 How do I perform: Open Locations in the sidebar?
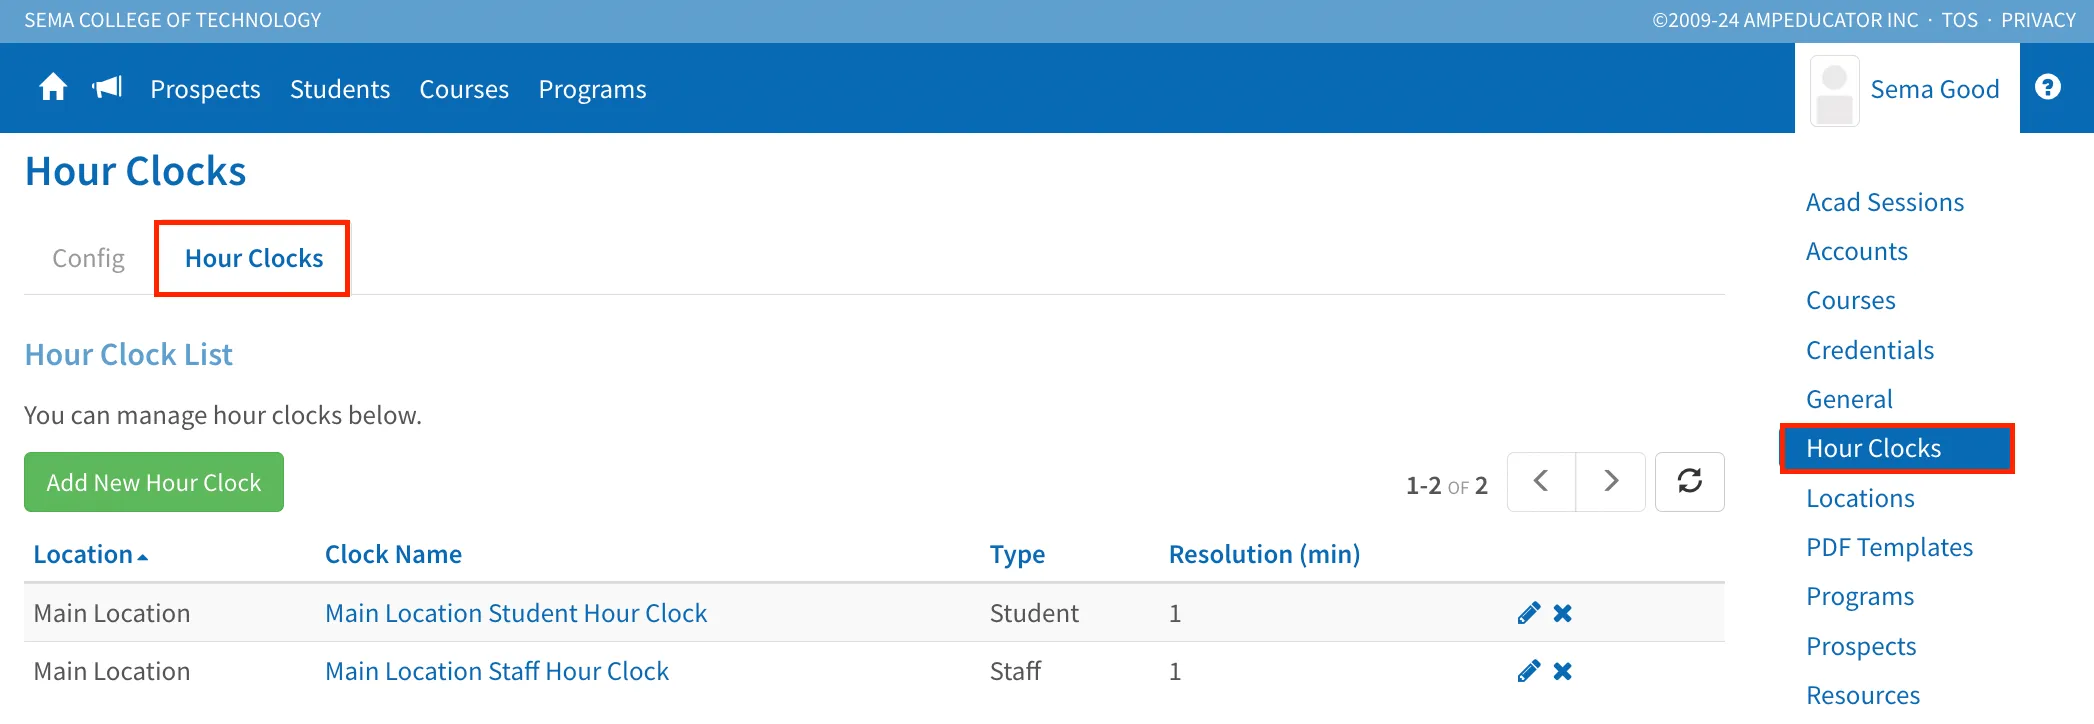click(1860, 498)
